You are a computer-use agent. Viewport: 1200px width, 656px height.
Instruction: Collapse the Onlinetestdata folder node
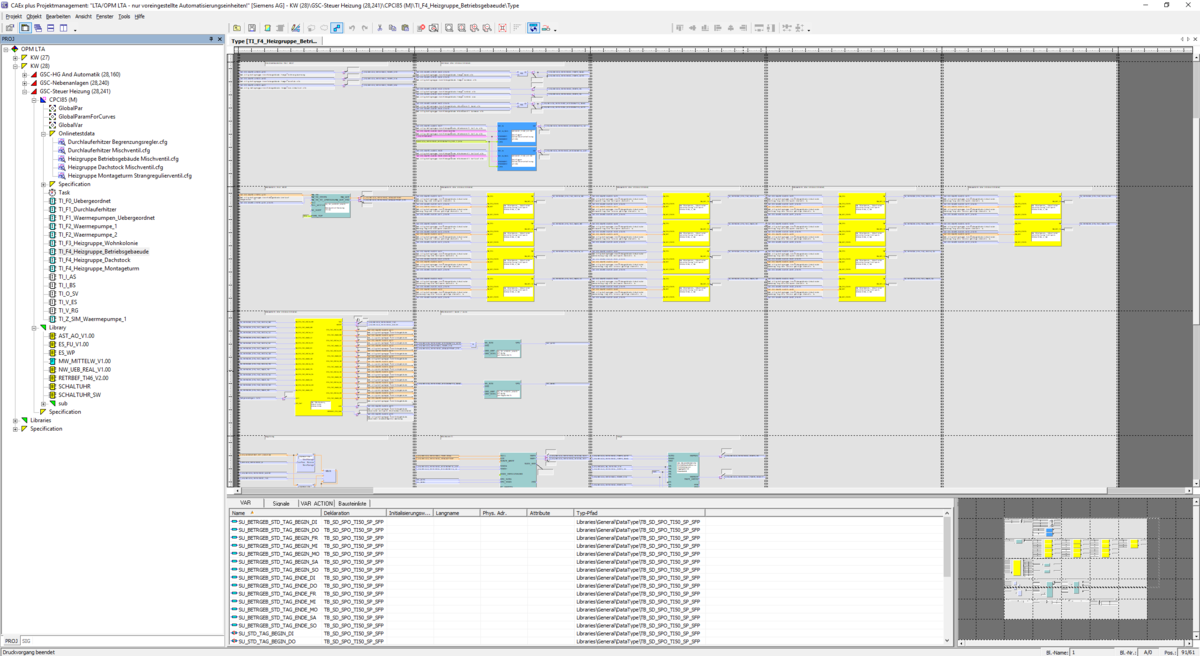(43, 133)
